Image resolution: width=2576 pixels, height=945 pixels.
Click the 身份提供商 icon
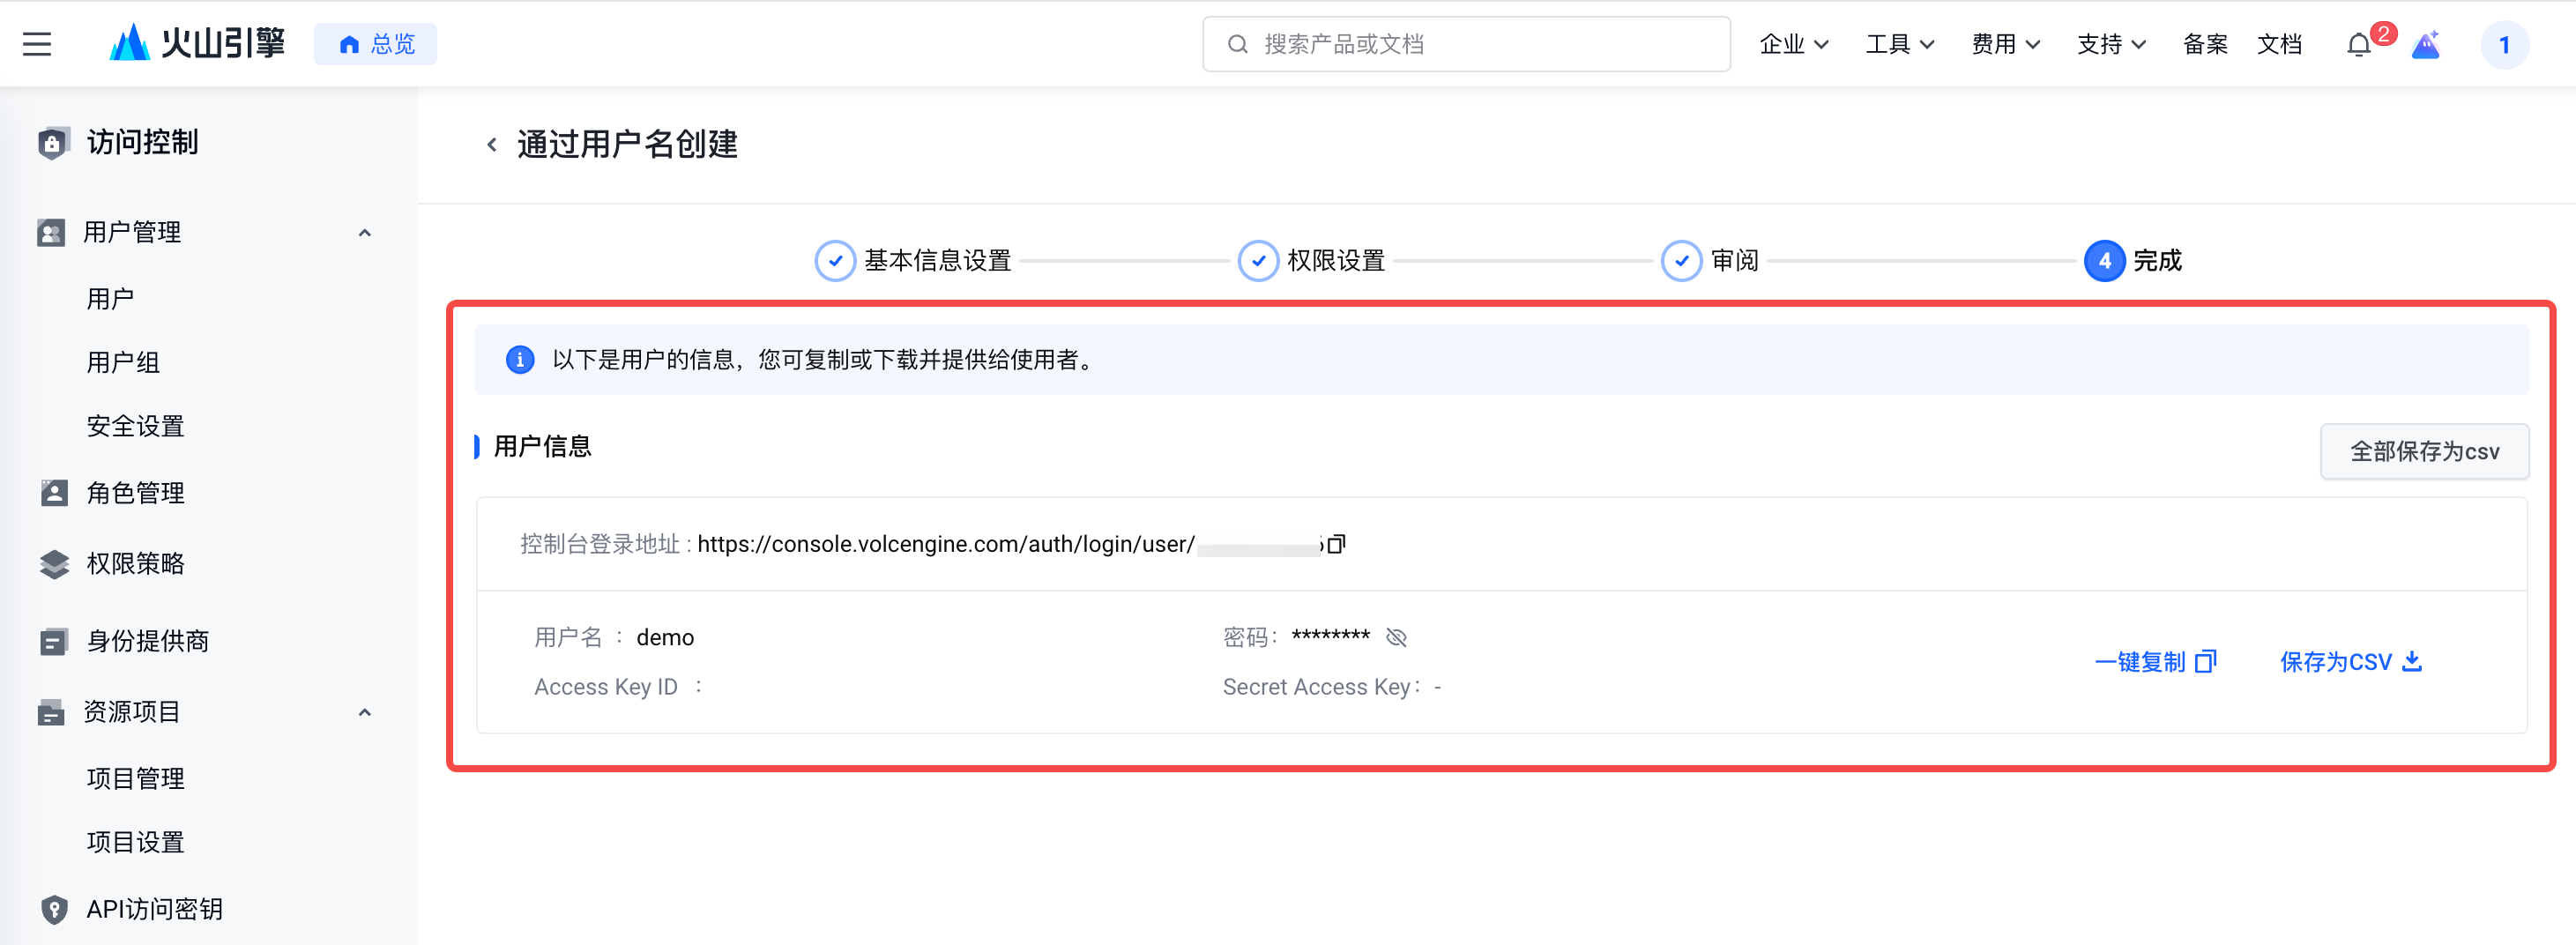click(54, 641)
